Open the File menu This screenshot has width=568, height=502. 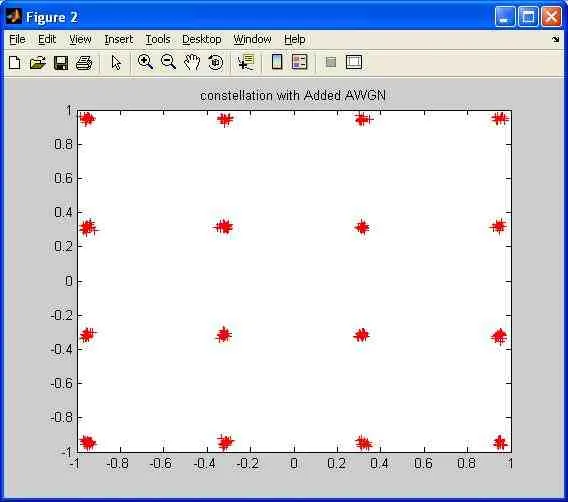(x=17, y=39)
